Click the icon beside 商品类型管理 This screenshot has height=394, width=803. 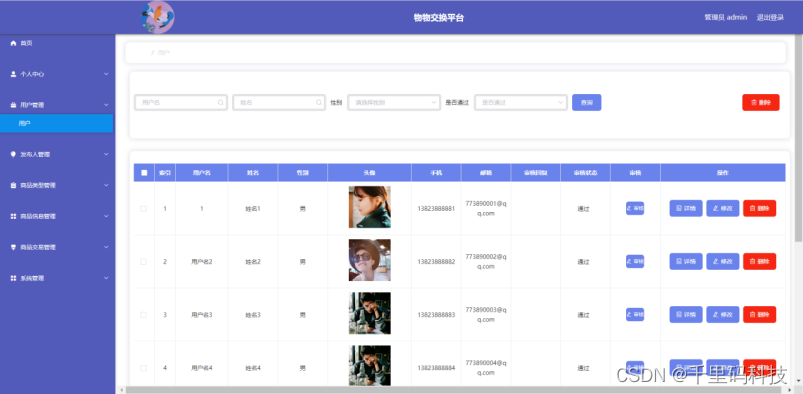[x=13, y=185]
